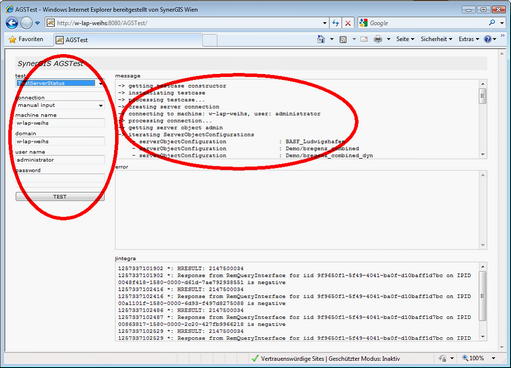Click error box scroll up arrow
The image size is (511, 368).
[x=483, y=175]
